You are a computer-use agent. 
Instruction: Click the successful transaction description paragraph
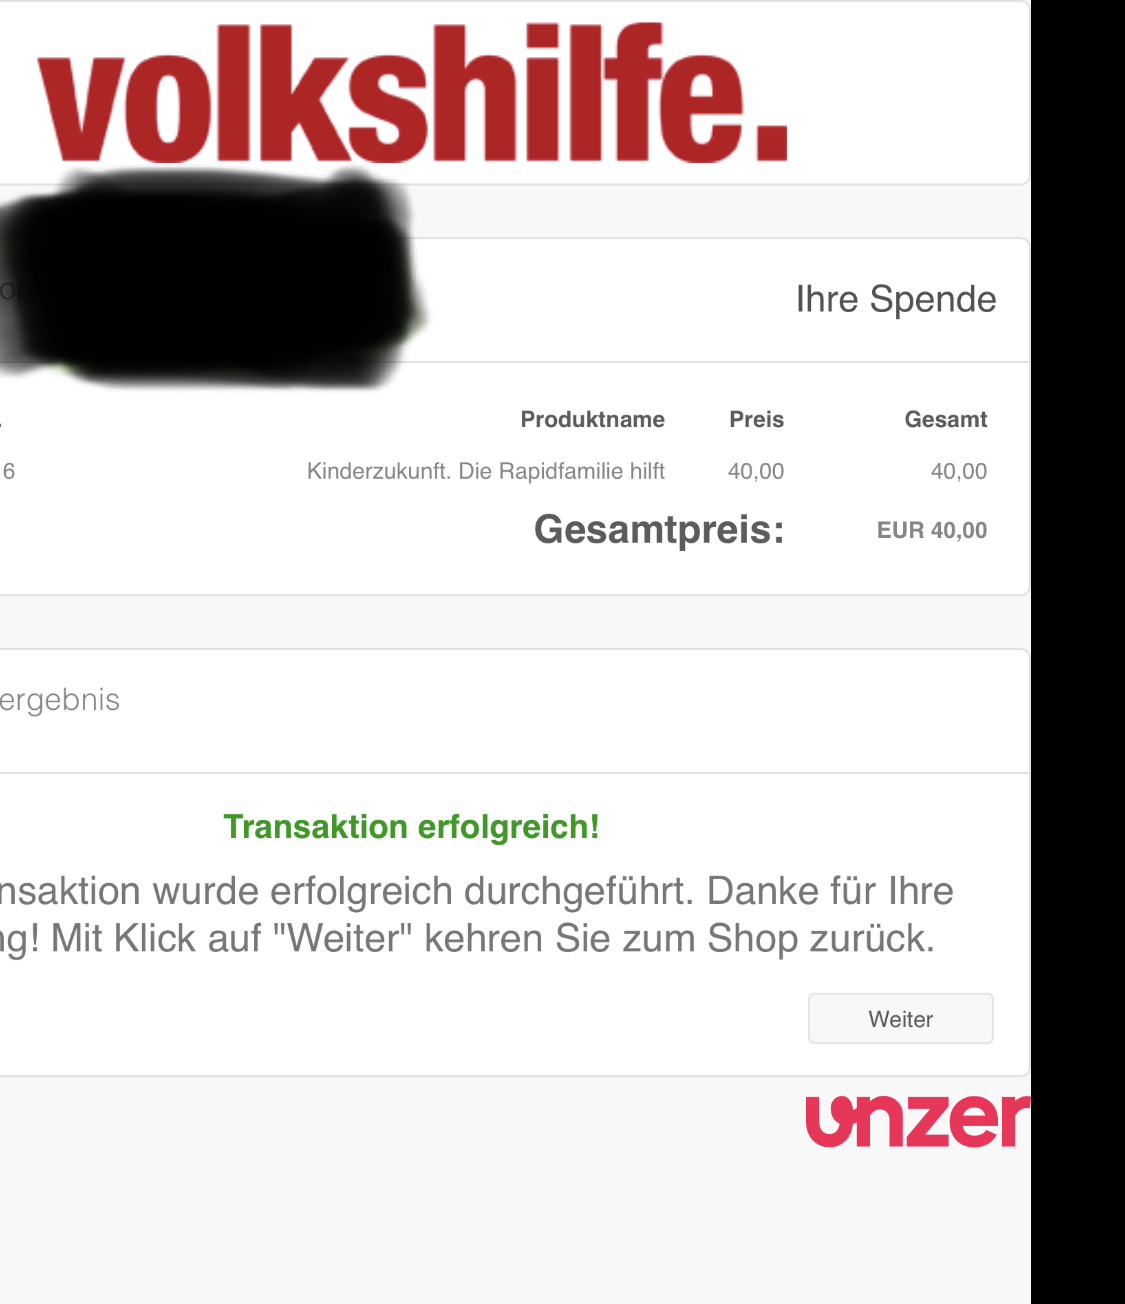coord(476,914)
